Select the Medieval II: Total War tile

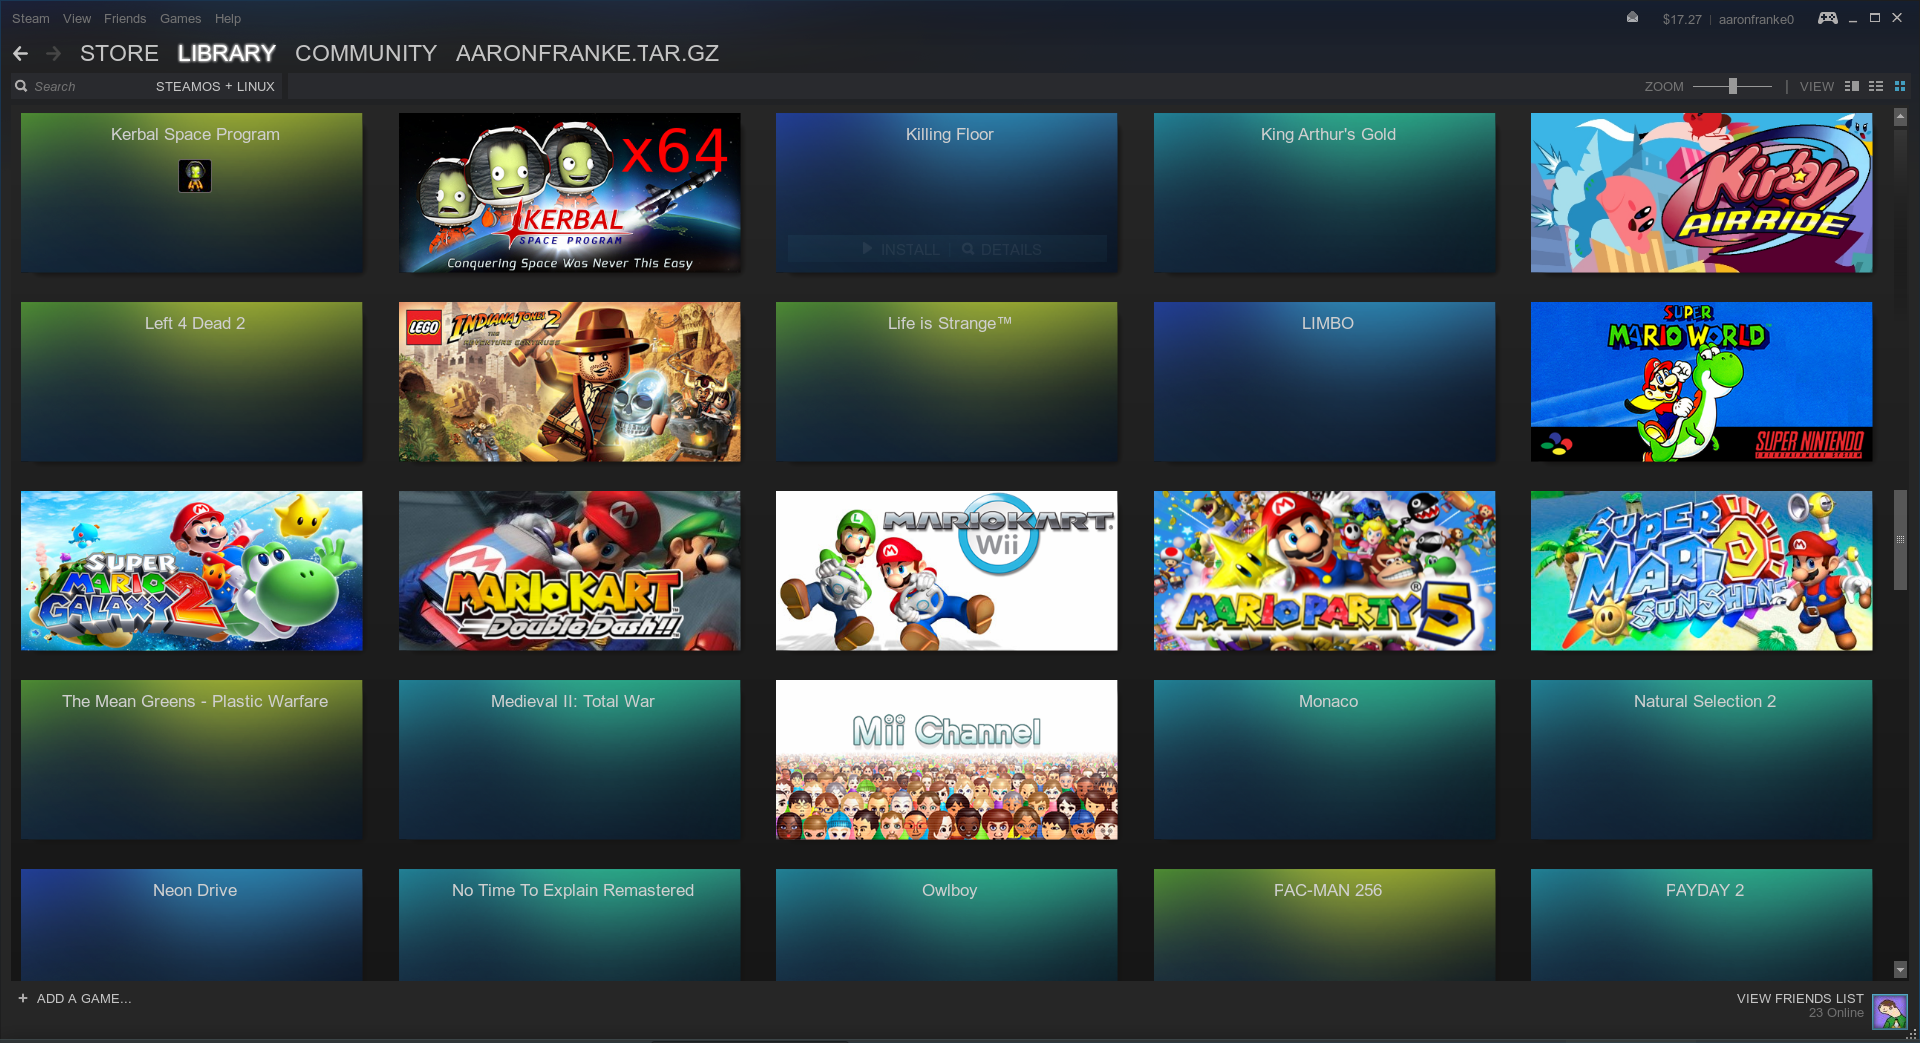point(570,759)
